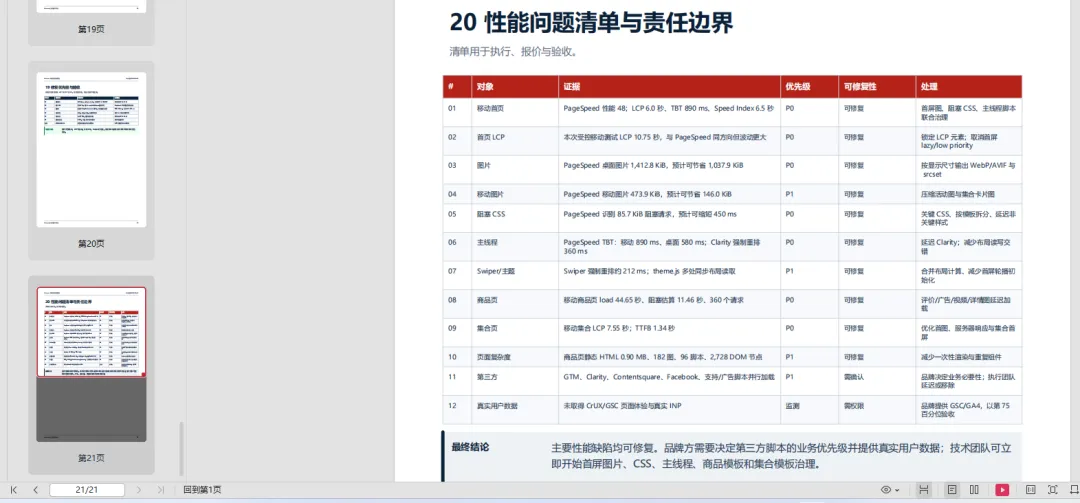Click the evidence text mentioning LCP 10.75 秒
Viewport: 1080px width, 503px height.
point(665,137)
